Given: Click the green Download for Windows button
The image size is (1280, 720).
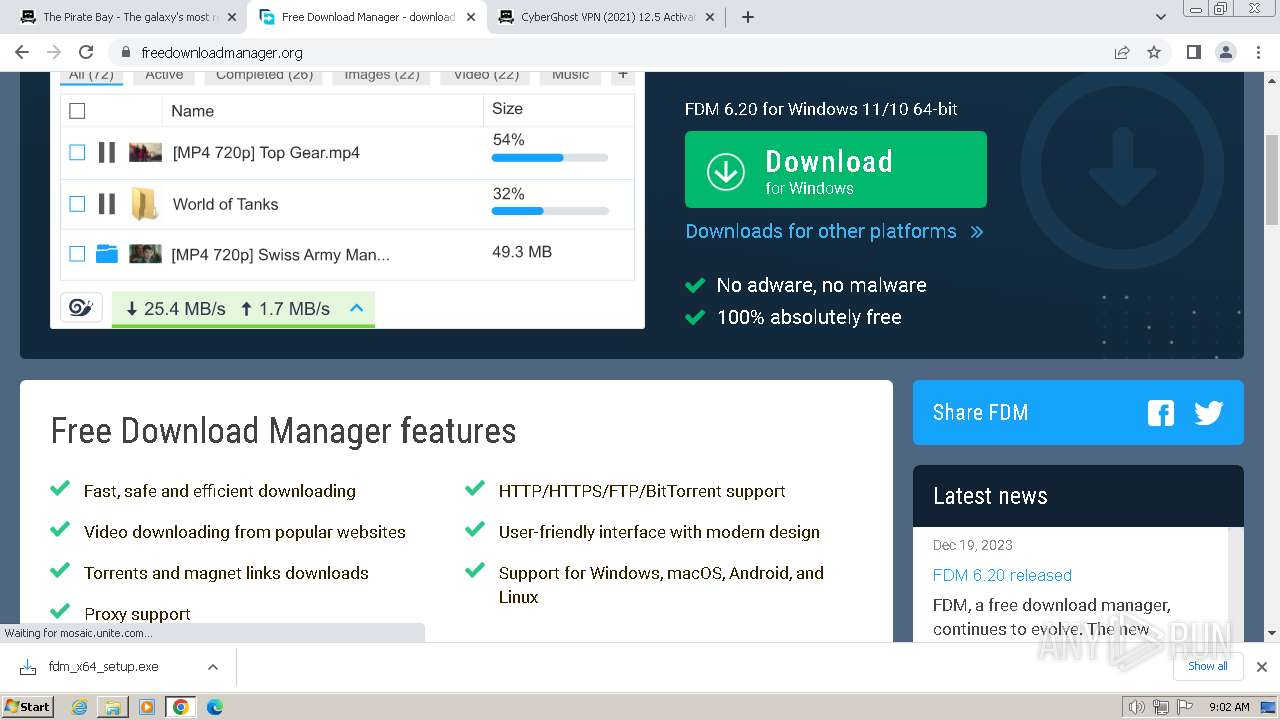Looking at the screenshot, I should [836, 170].
